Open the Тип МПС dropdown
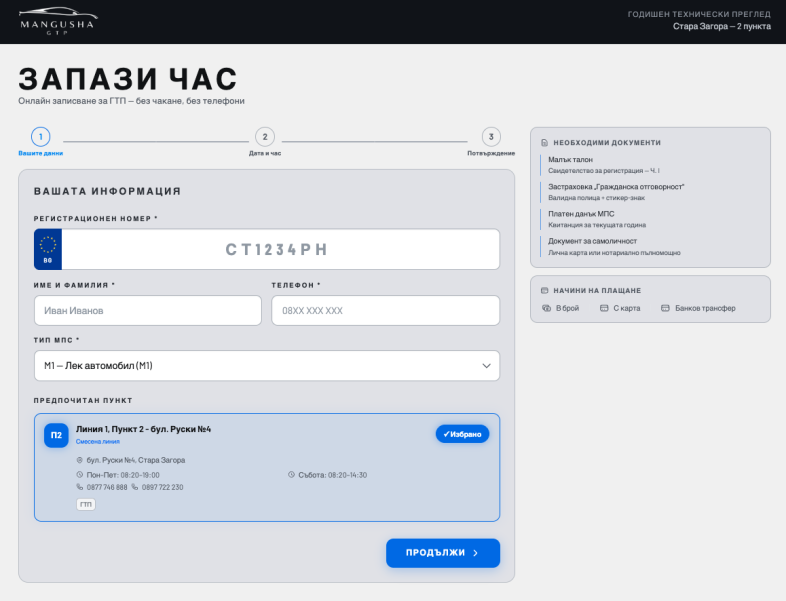 point(267,365)
